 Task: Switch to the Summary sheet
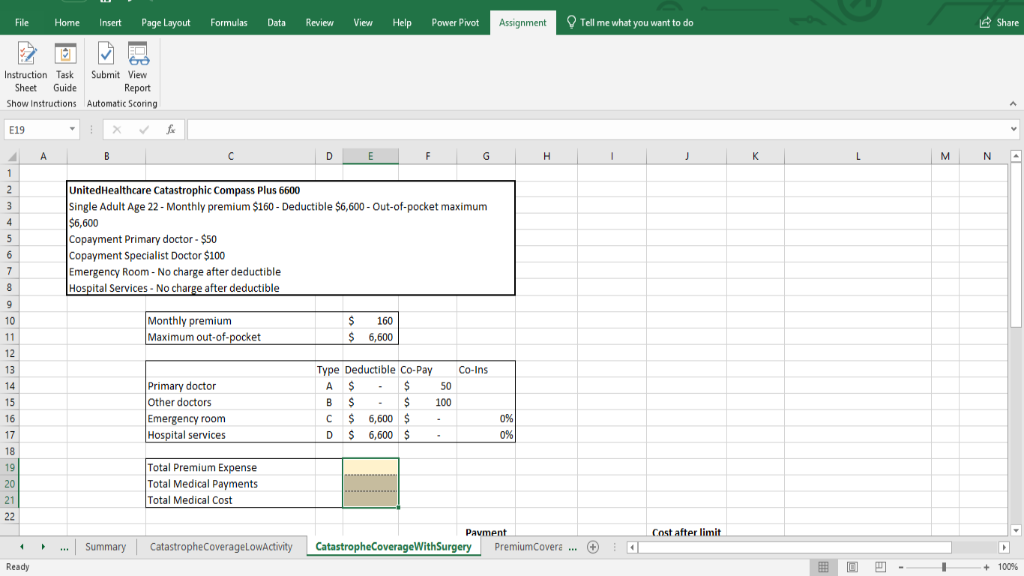[x=105, y=547]
